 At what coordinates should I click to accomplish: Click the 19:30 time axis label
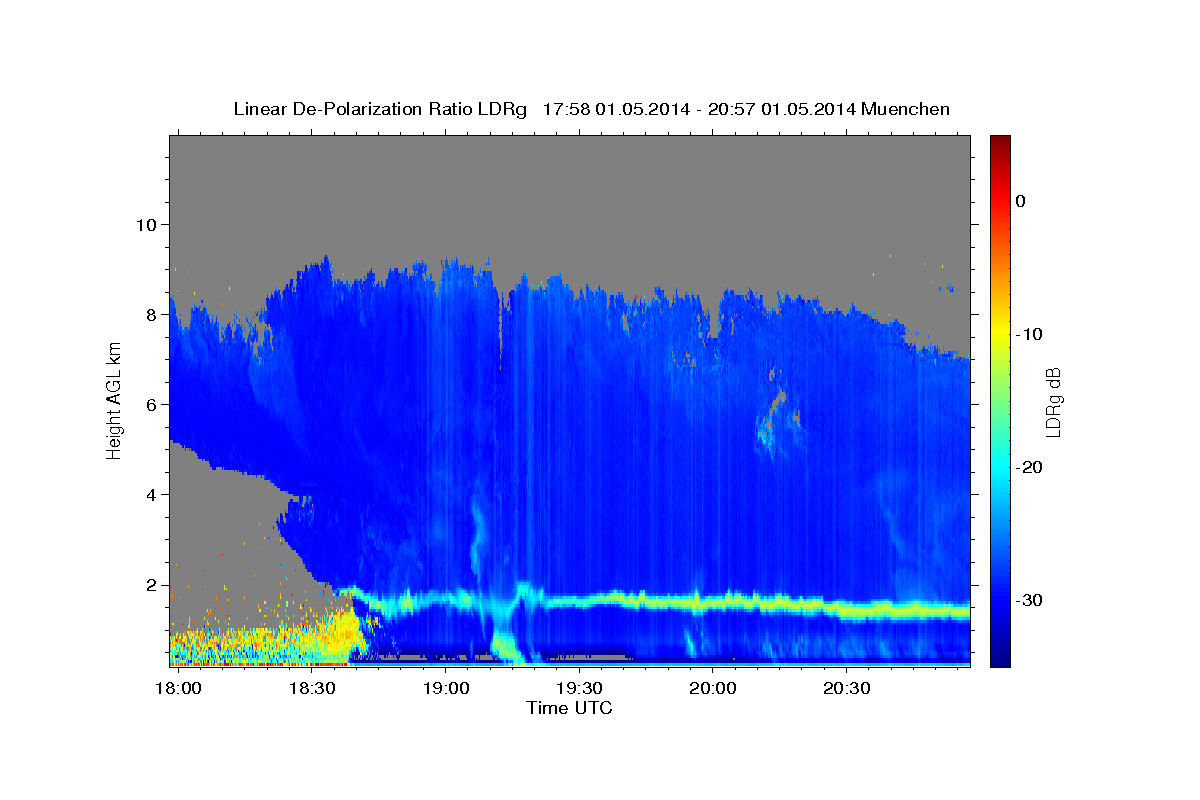coord(579,690)
